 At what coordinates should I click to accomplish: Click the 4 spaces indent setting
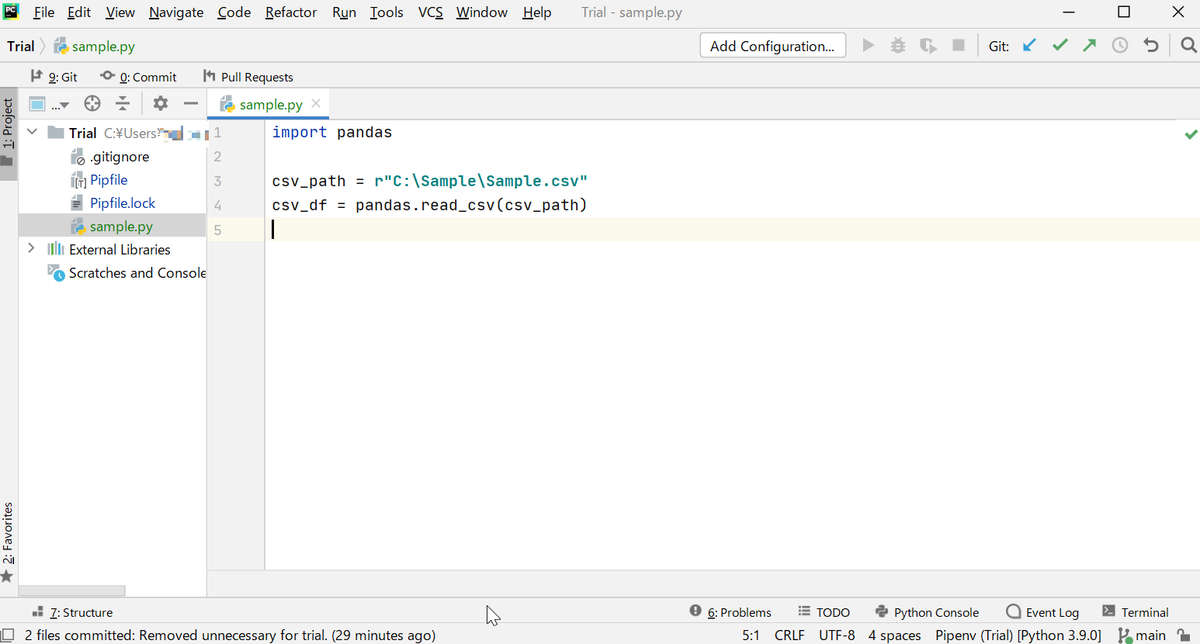894,635
